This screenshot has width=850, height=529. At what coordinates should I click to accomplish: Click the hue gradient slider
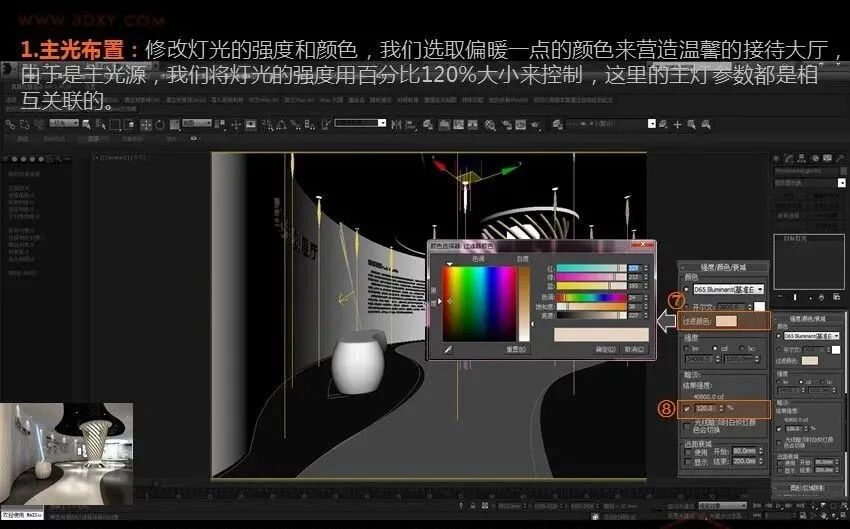coord(592,298)
